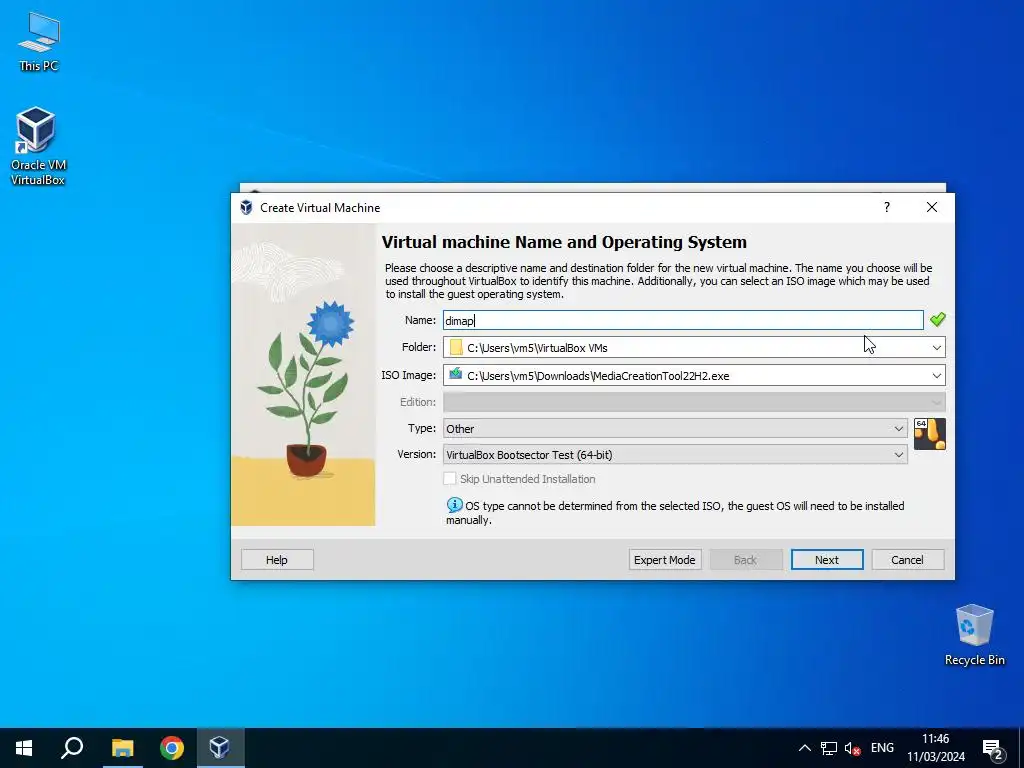Open the disabled Edition dropdown

(x=694, y=402)
